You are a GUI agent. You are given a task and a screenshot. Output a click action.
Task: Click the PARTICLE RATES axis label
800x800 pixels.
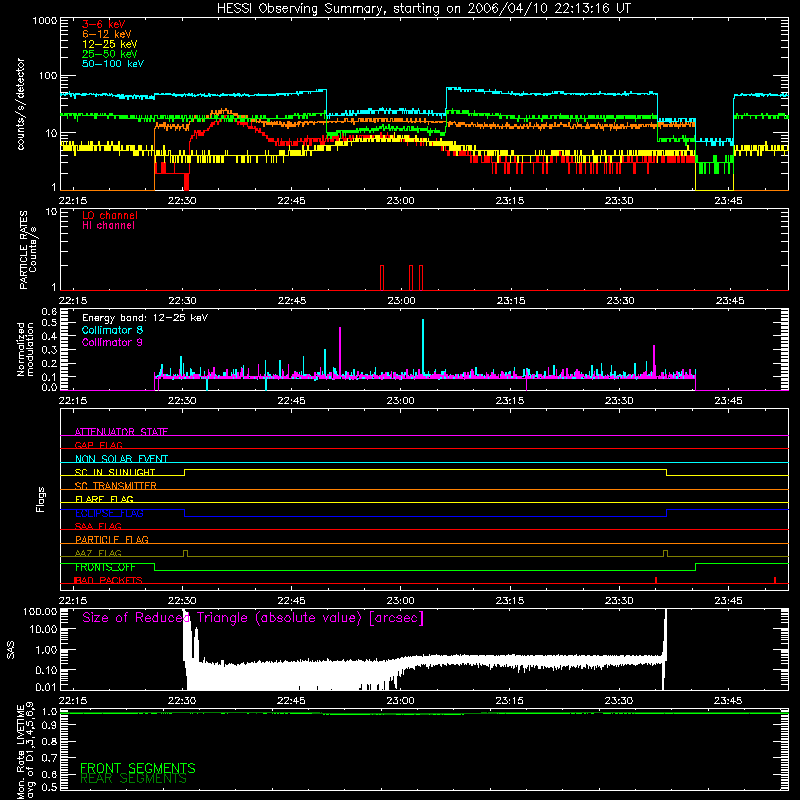tap(28, 250)
